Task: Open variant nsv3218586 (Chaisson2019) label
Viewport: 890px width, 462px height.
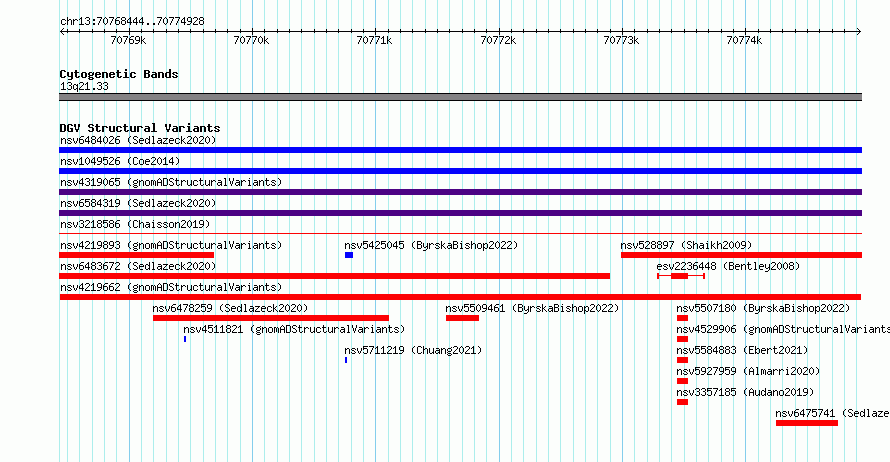Action: point(135,224)
